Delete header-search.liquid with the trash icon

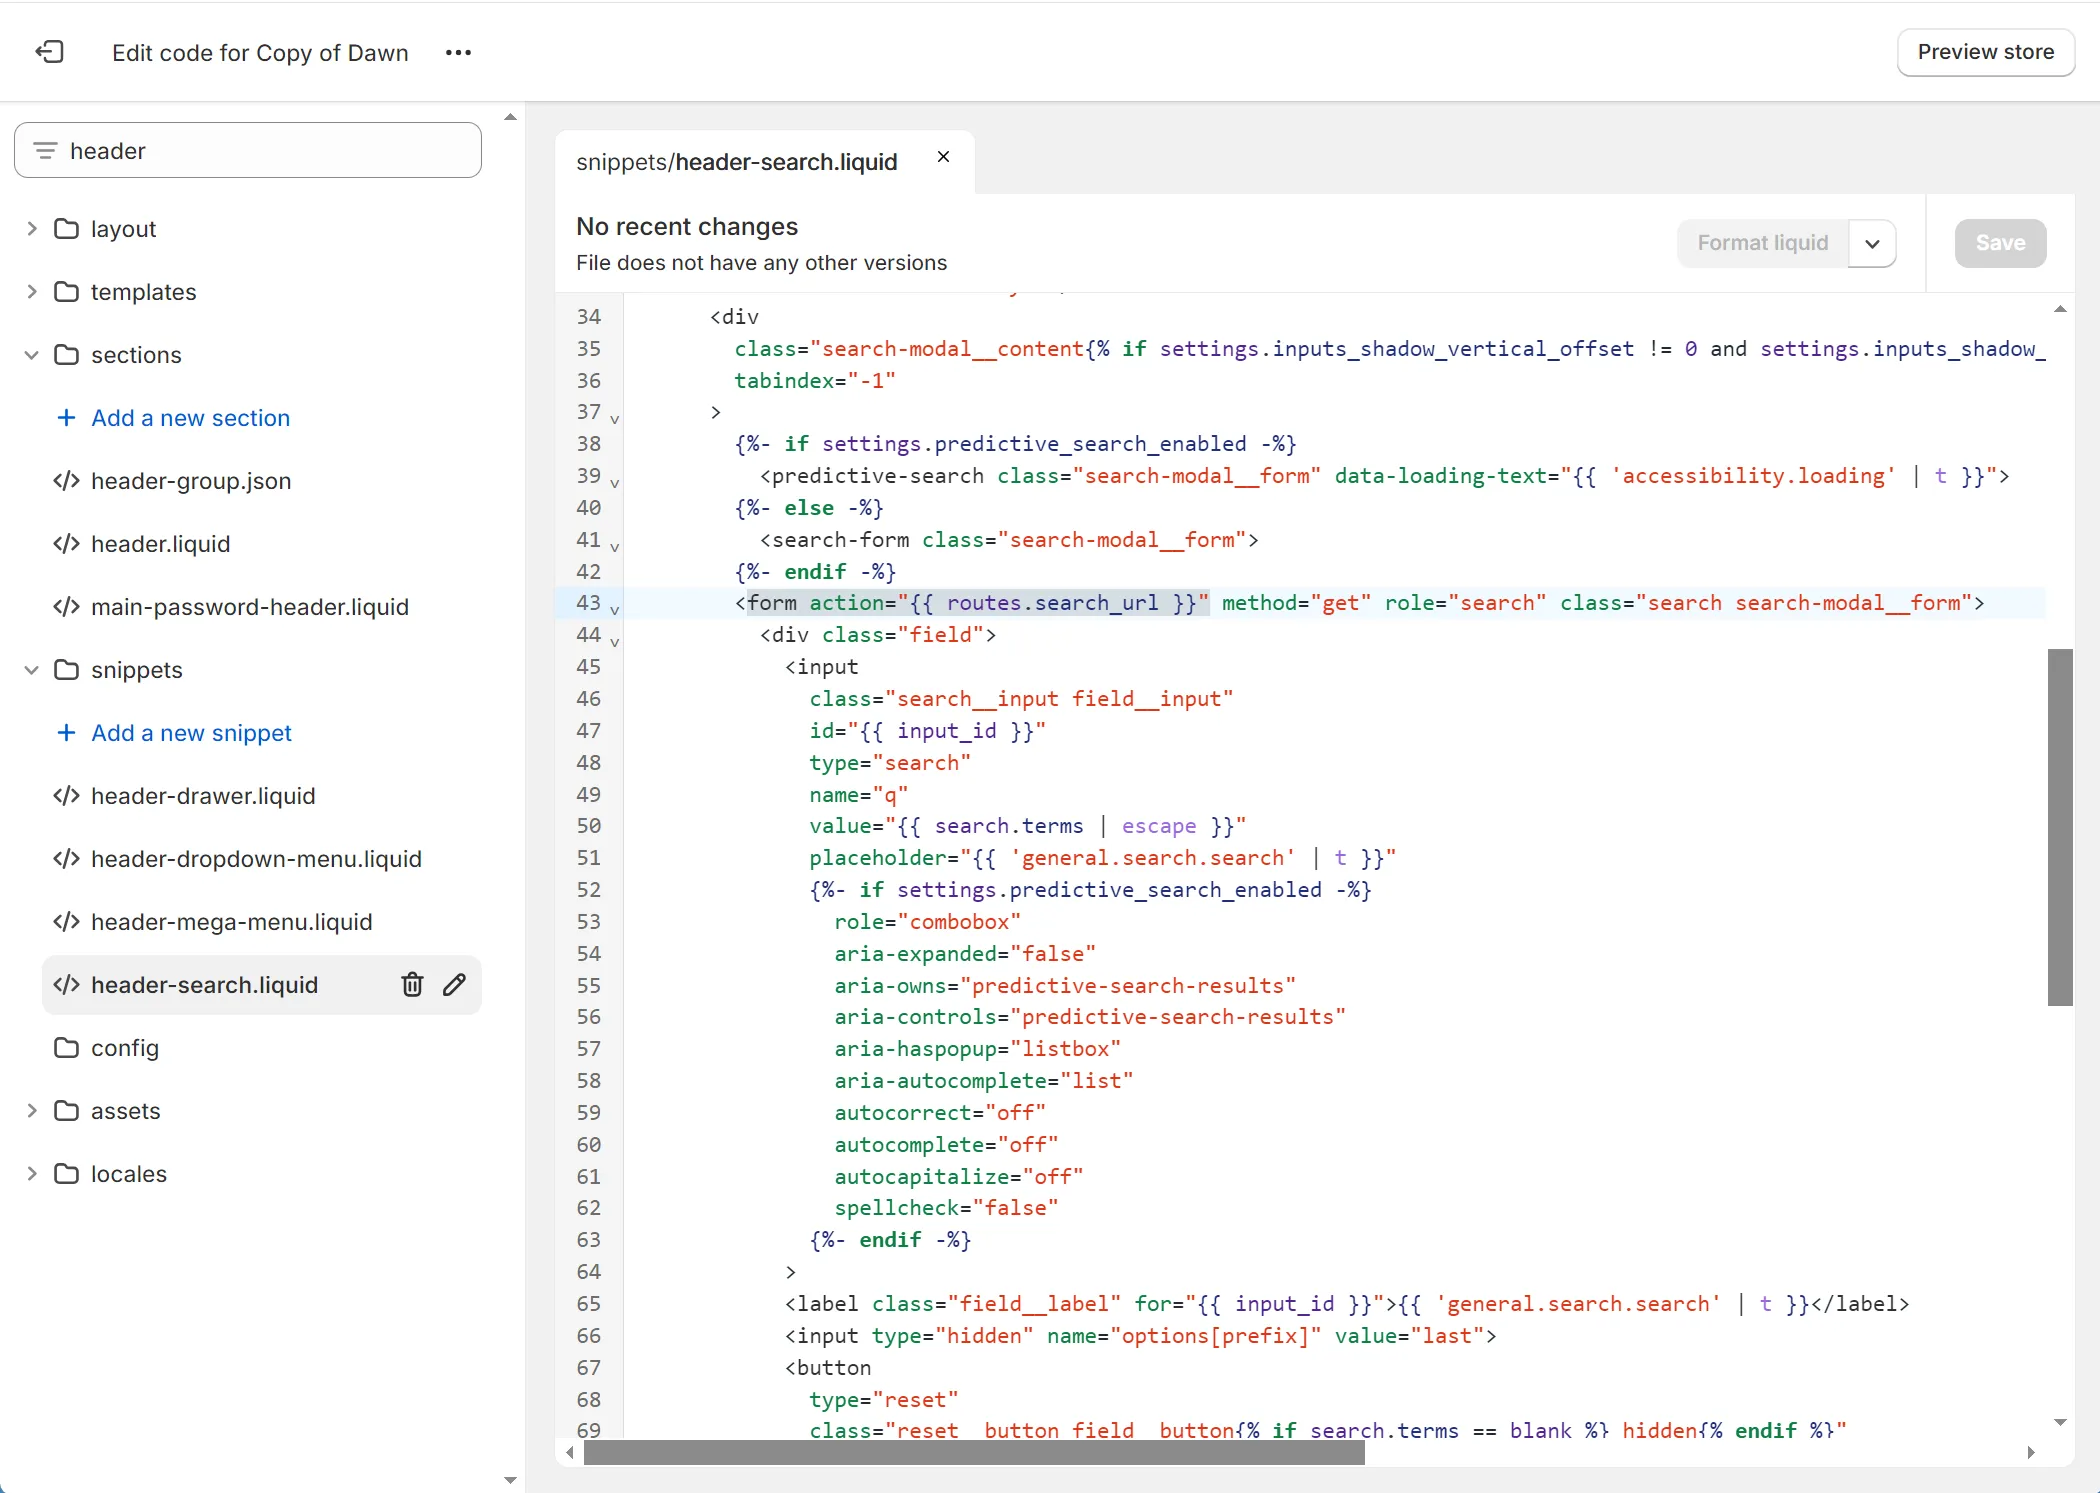pyautogui.click(x=412, y=985)
